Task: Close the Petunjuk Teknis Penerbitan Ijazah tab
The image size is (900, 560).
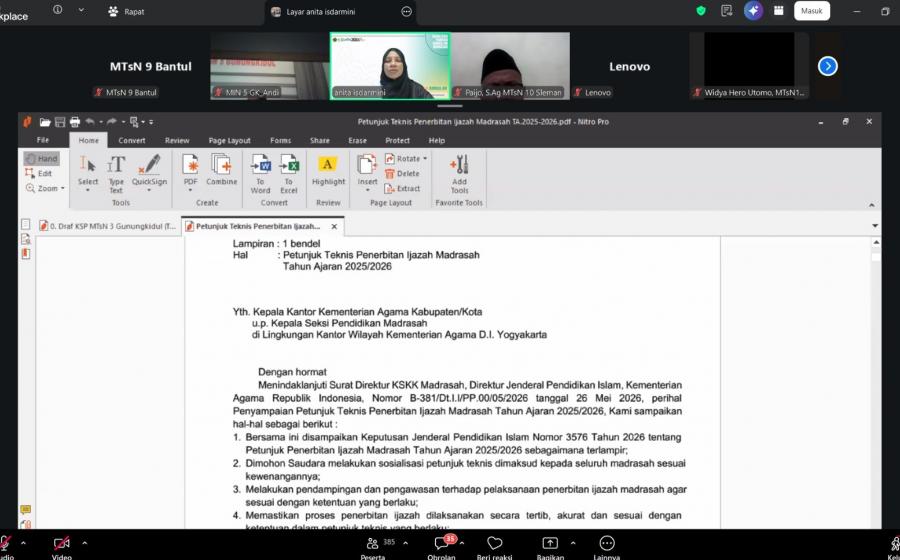Action: pos(334,227)
